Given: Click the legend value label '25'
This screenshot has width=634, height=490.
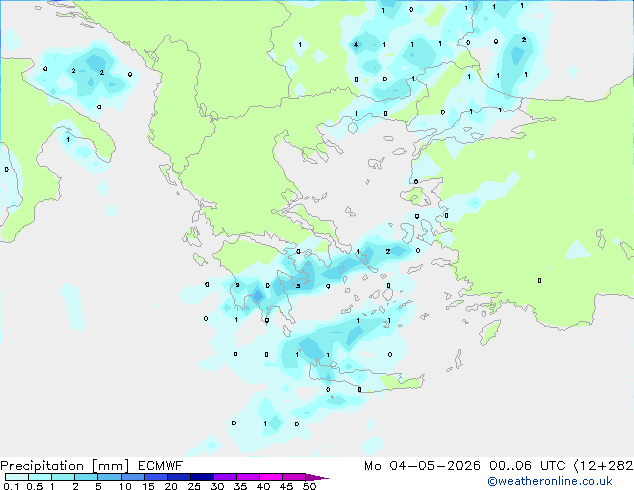Looking at the screenshot, I should pyautogui.click(x=194, y=486).
